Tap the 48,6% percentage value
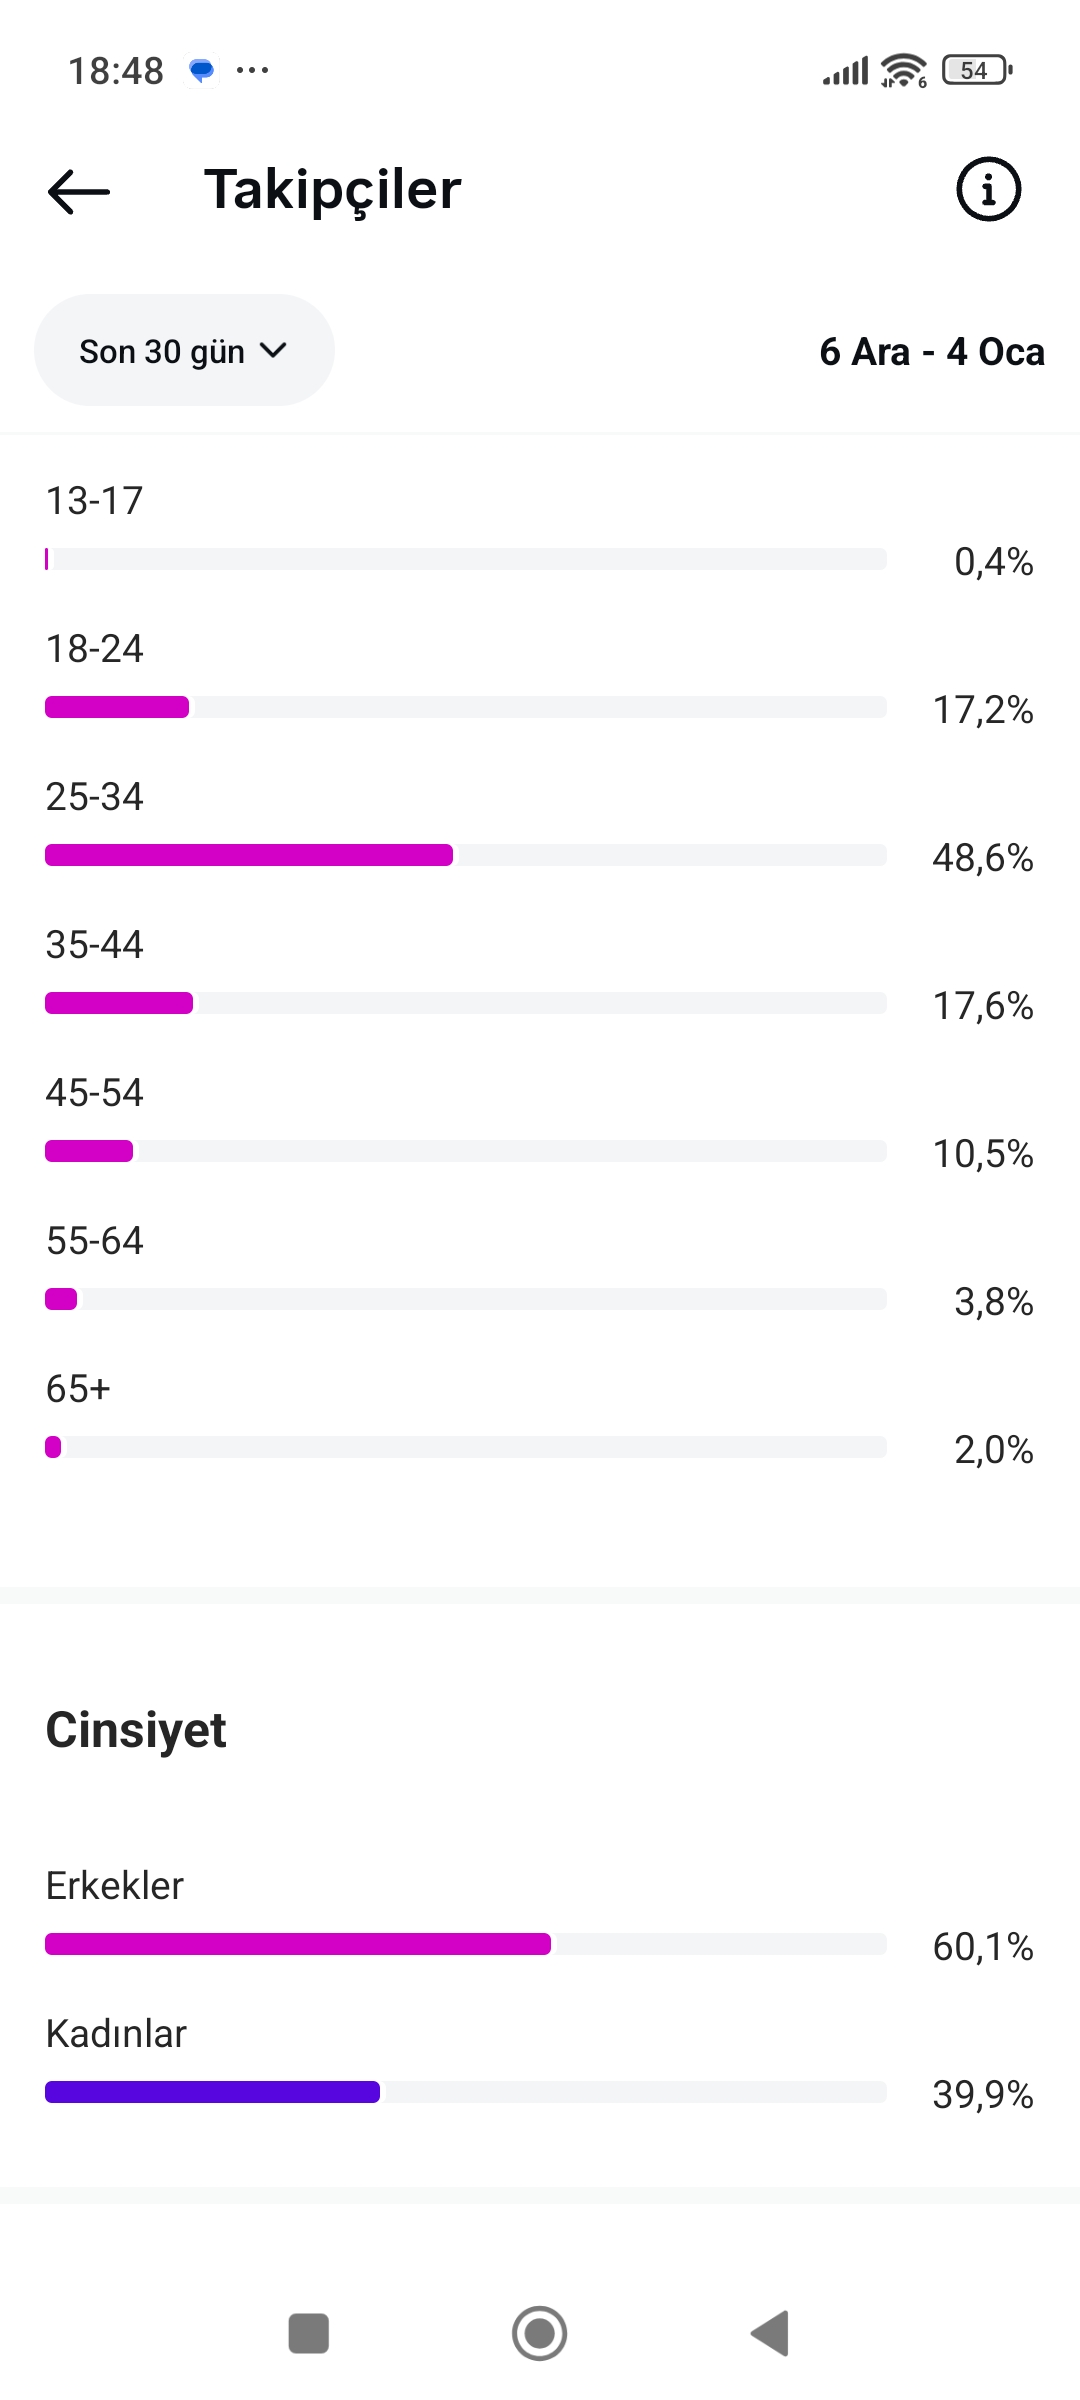 [x=983, y=858]
